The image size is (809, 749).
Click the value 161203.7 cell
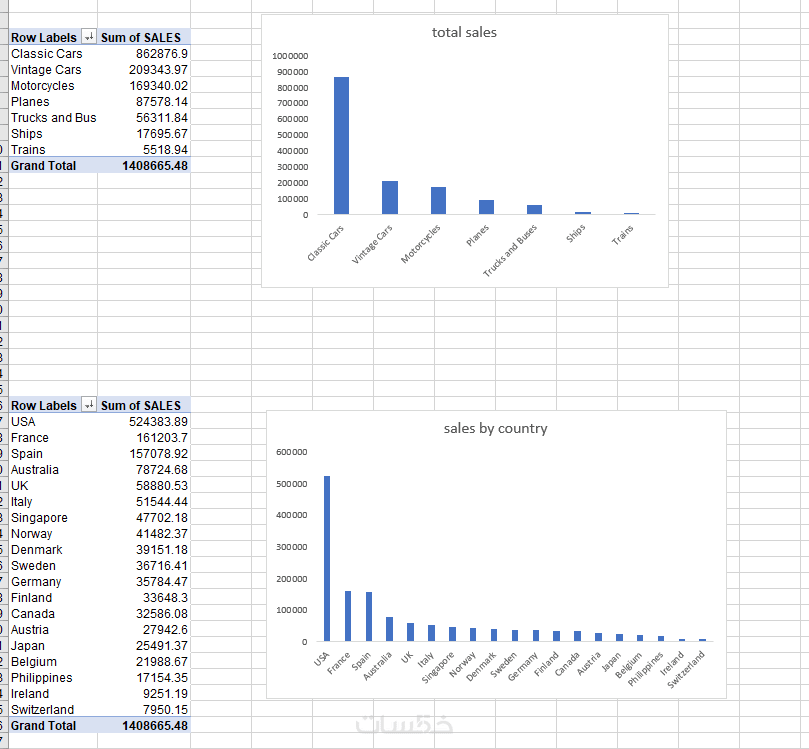(x=144, y=437)
